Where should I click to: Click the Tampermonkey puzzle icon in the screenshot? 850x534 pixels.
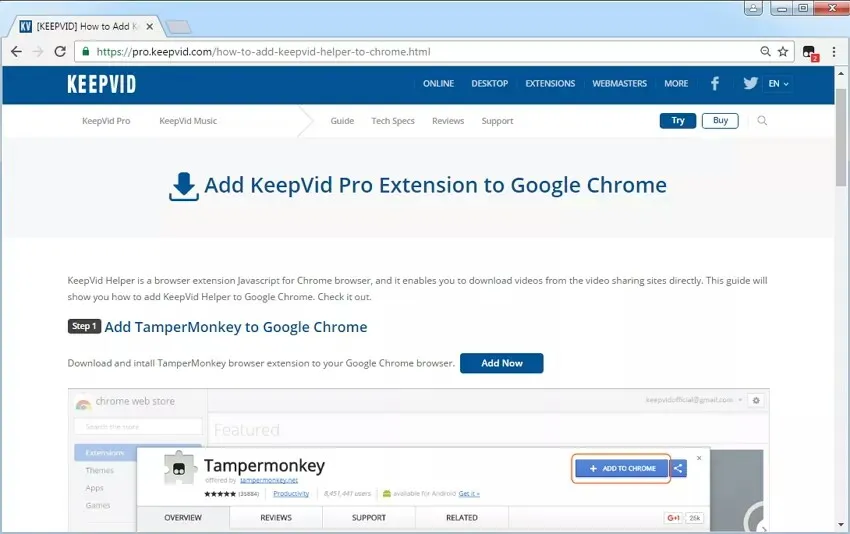click(180, 468)
